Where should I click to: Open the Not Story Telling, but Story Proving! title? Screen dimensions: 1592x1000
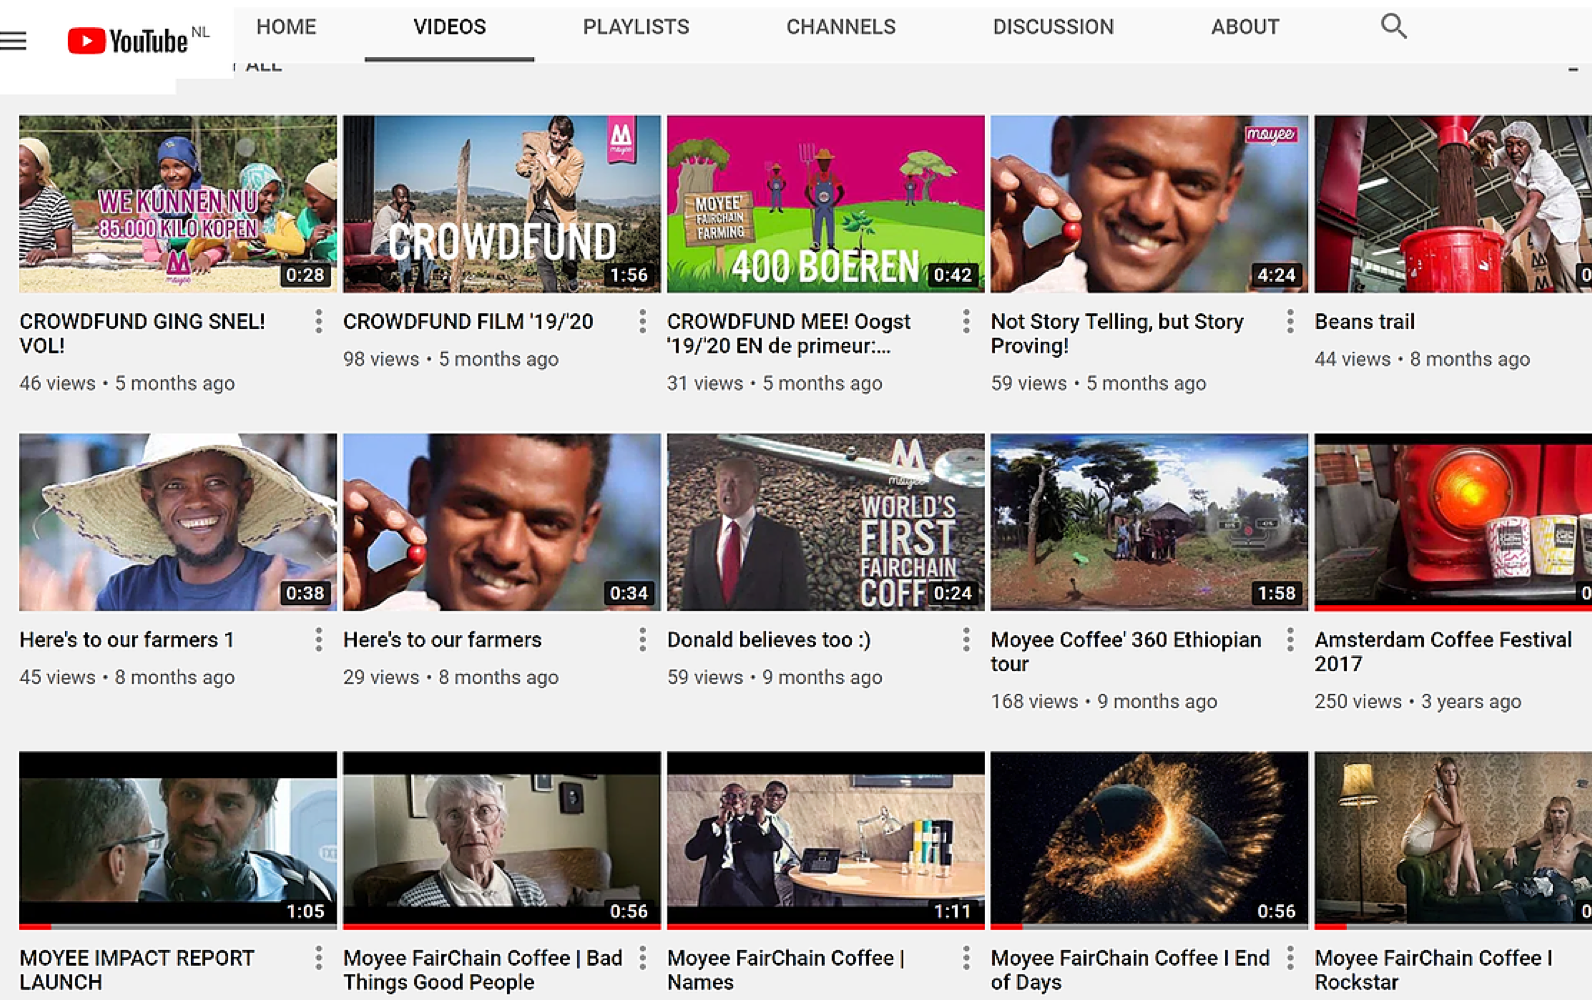(x=1117, y=333)
